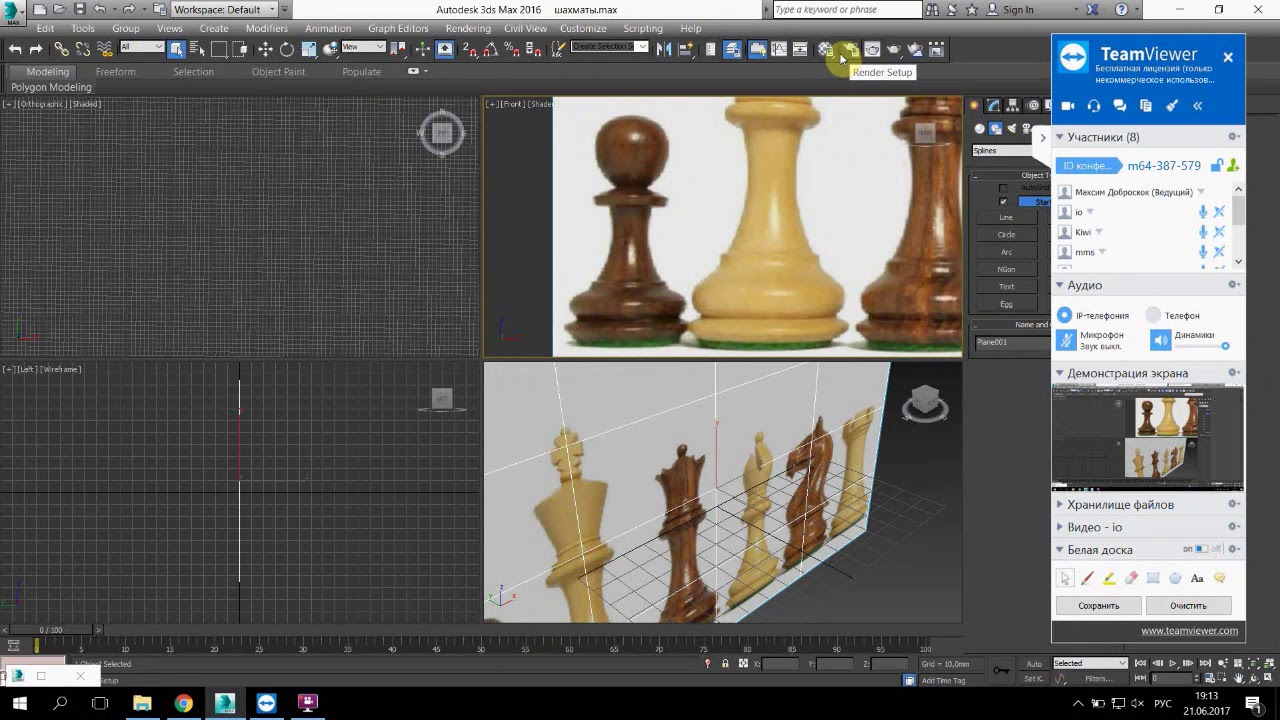This screenshot has height=720, width=1280.
Task: Open the Render Setup dialog
Action: (849, 49)
